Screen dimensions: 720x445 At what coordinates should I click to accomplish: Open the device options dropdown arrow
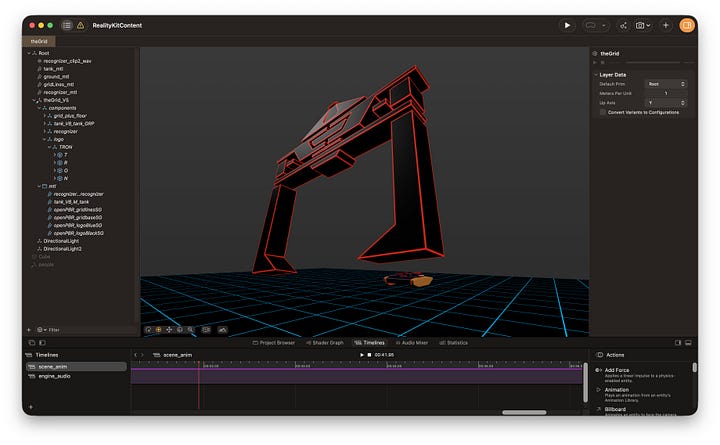603,26
